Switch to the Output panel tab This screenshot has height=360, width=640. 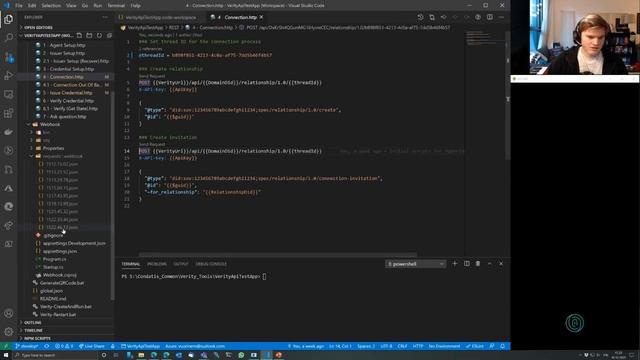tap(181, 264)
